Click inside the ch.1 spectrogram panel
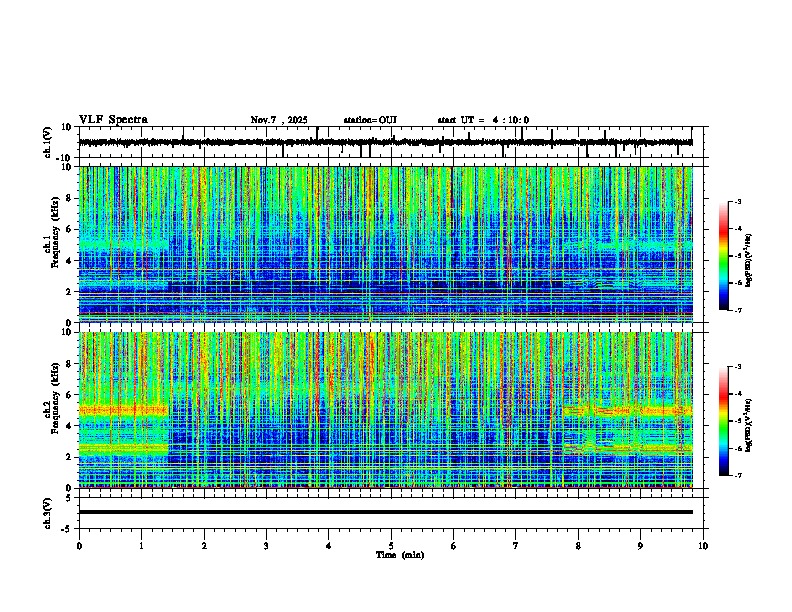This screenshot has width=792, height=612. click(385, 244)
